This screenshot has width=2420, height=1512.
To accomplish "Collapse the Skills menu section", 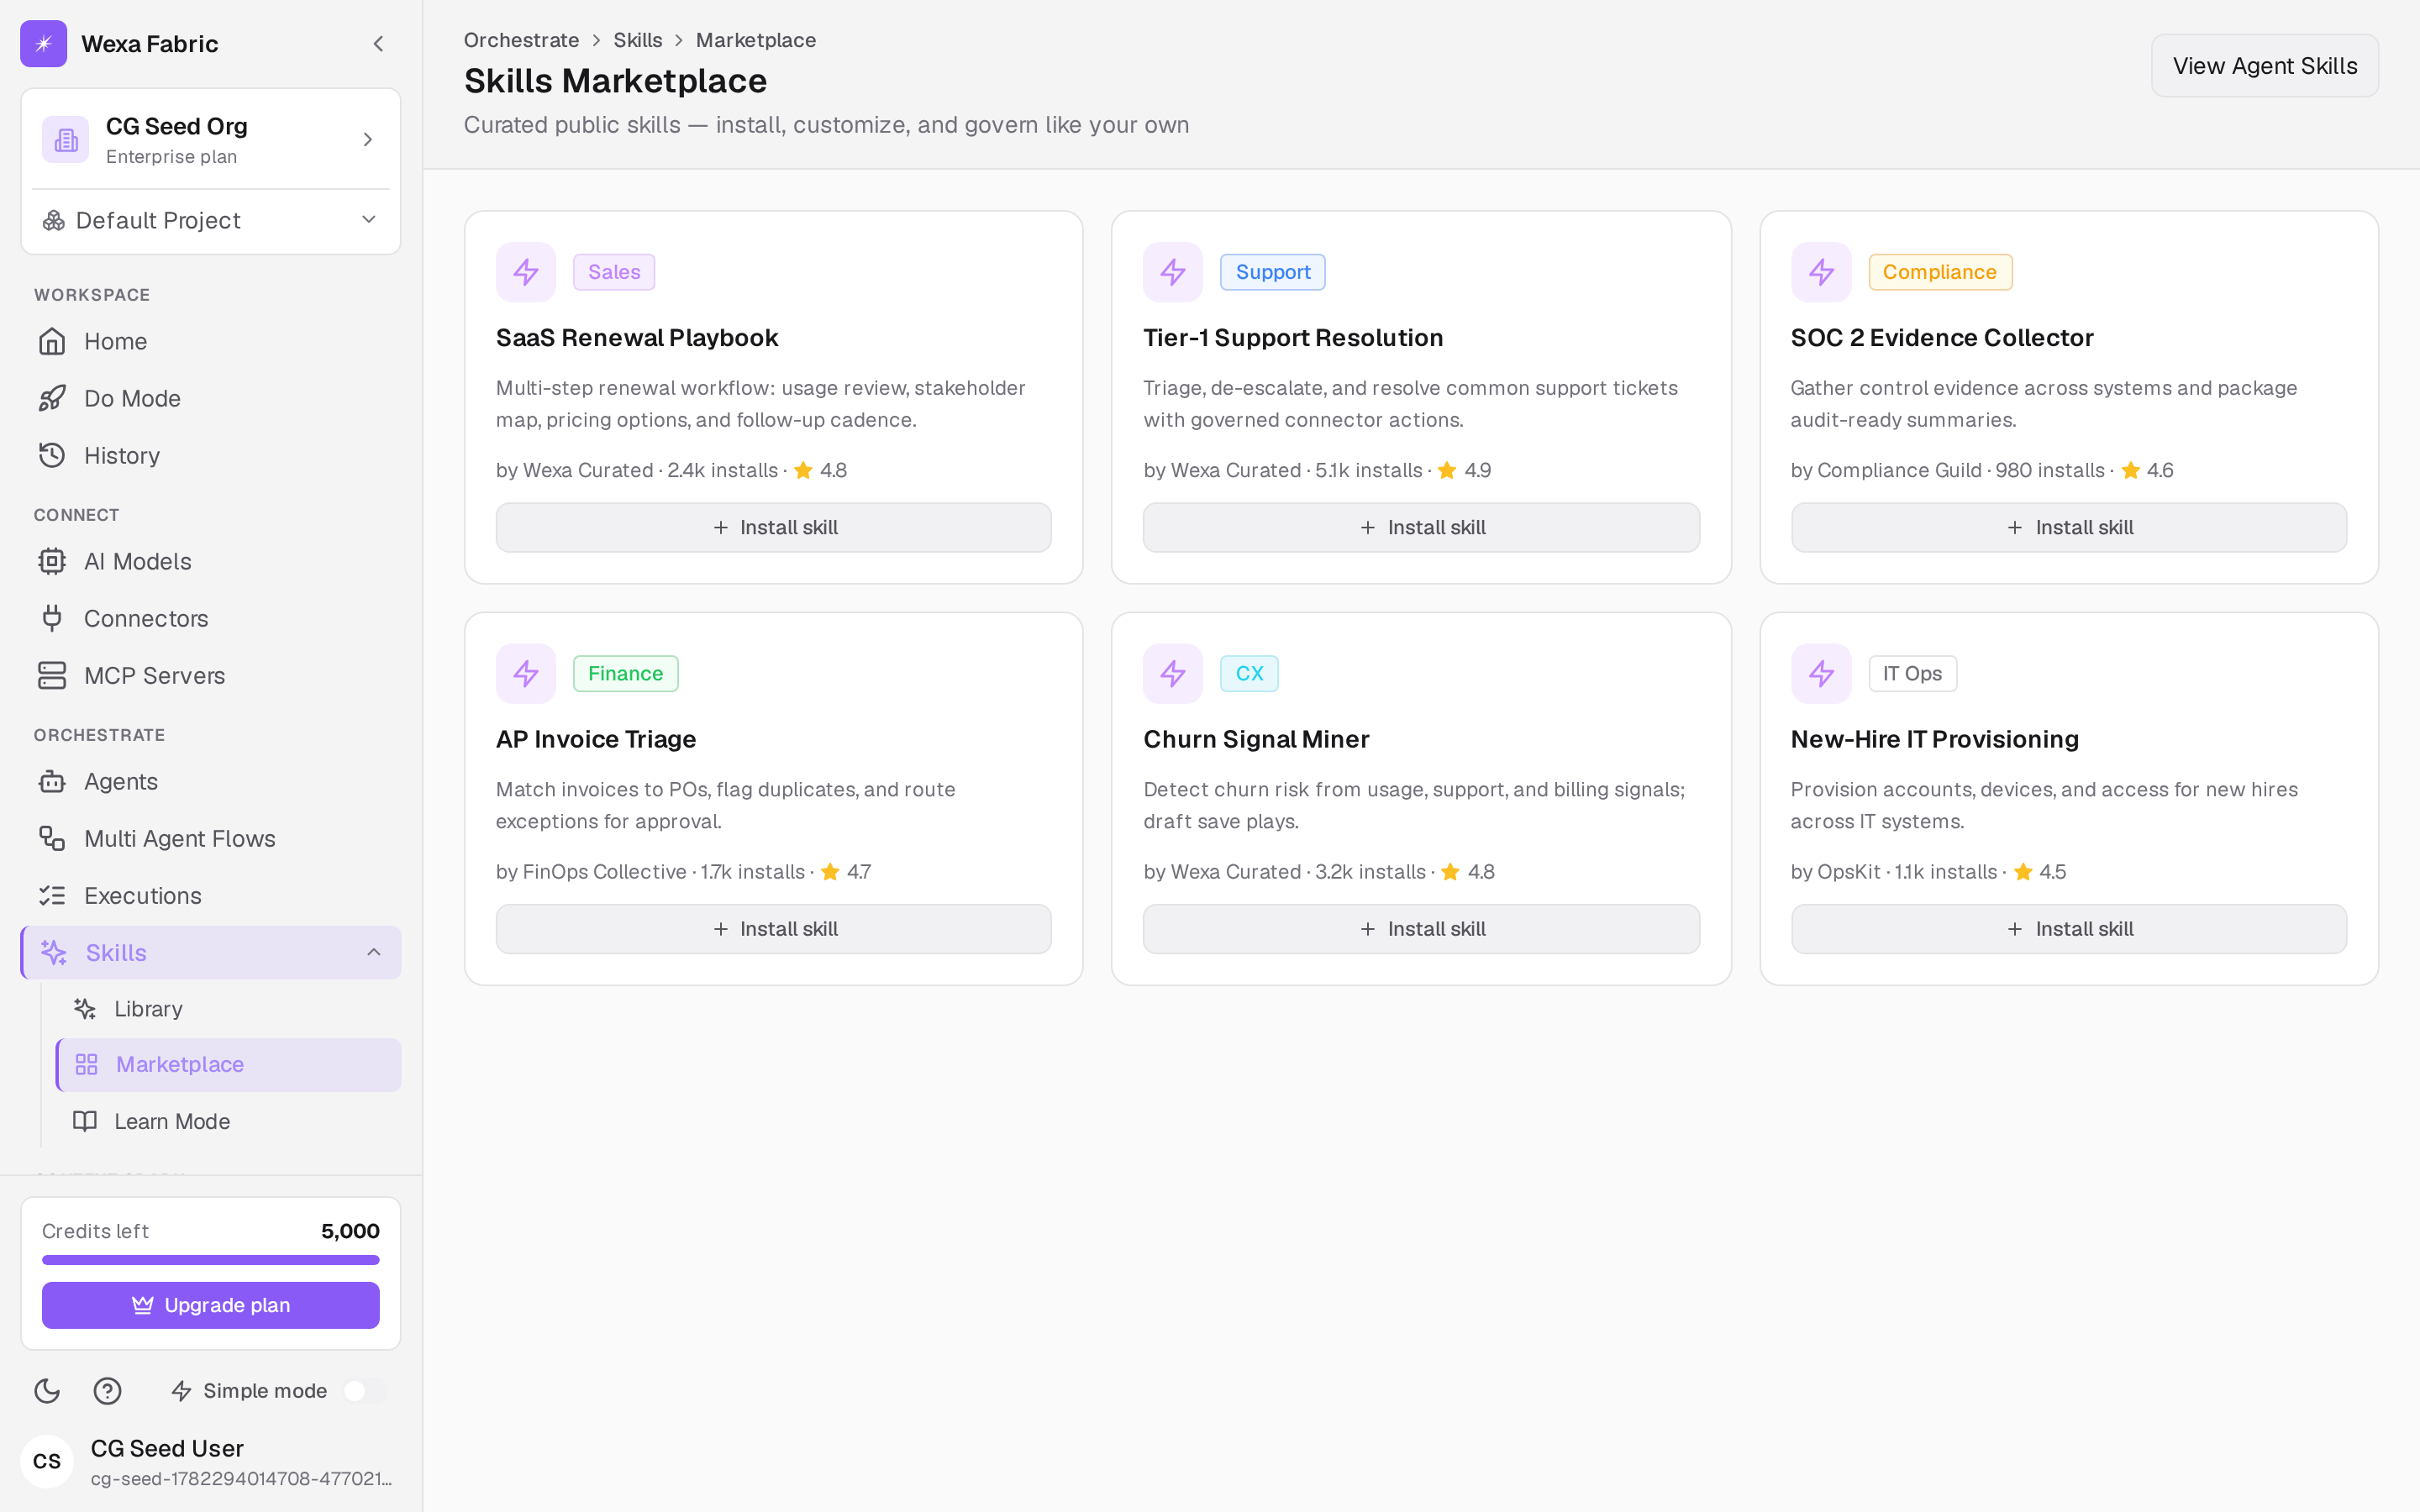I will [374, 952].
